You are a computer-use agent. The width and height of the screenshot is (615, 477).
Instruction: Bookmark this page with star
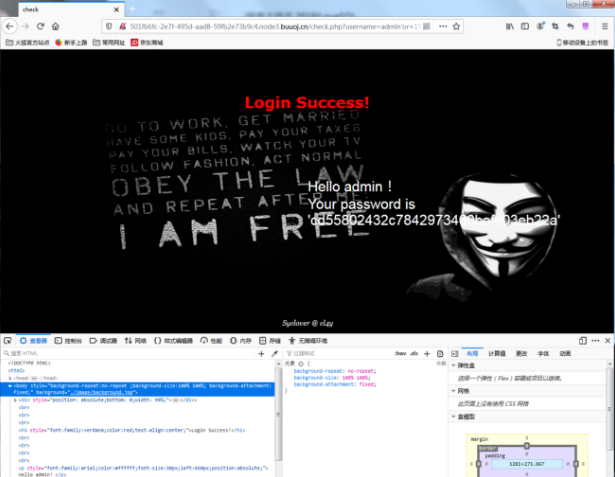pyautogui.click(x=456, y=26)
